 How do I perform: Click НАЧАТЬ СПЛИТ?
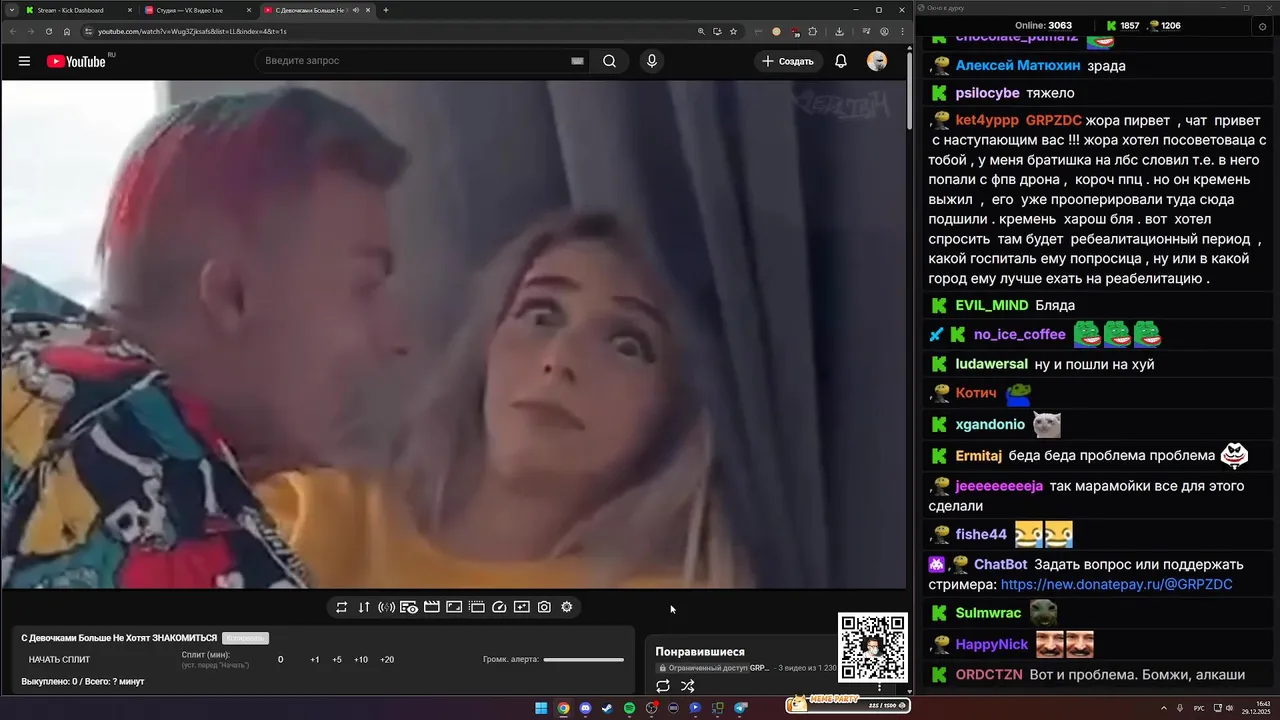(59, 660)
